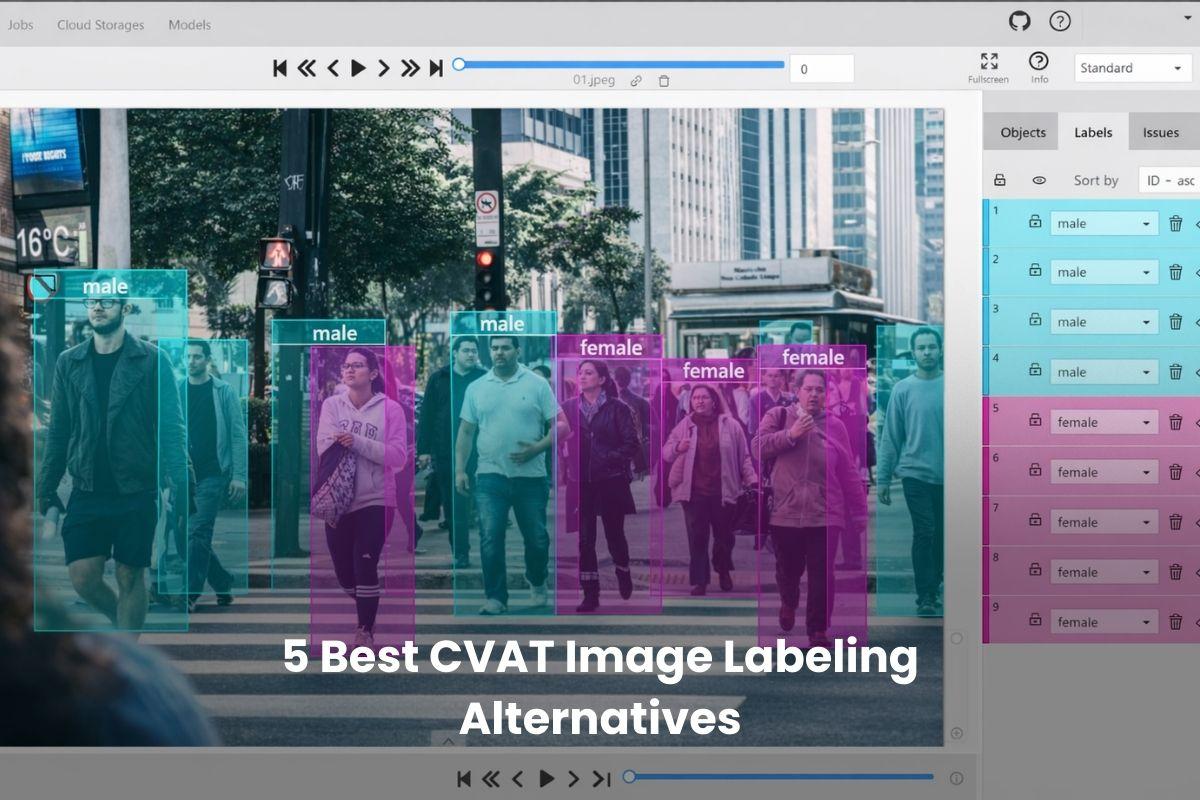
Task: Switch to the Issues tab
Action: point(1160,132)
